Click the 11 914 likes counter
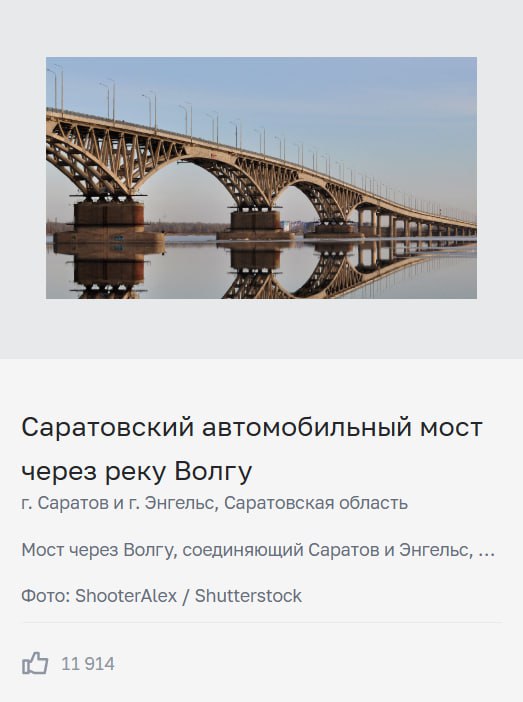The image size is (523, 702). click(88, 664)
